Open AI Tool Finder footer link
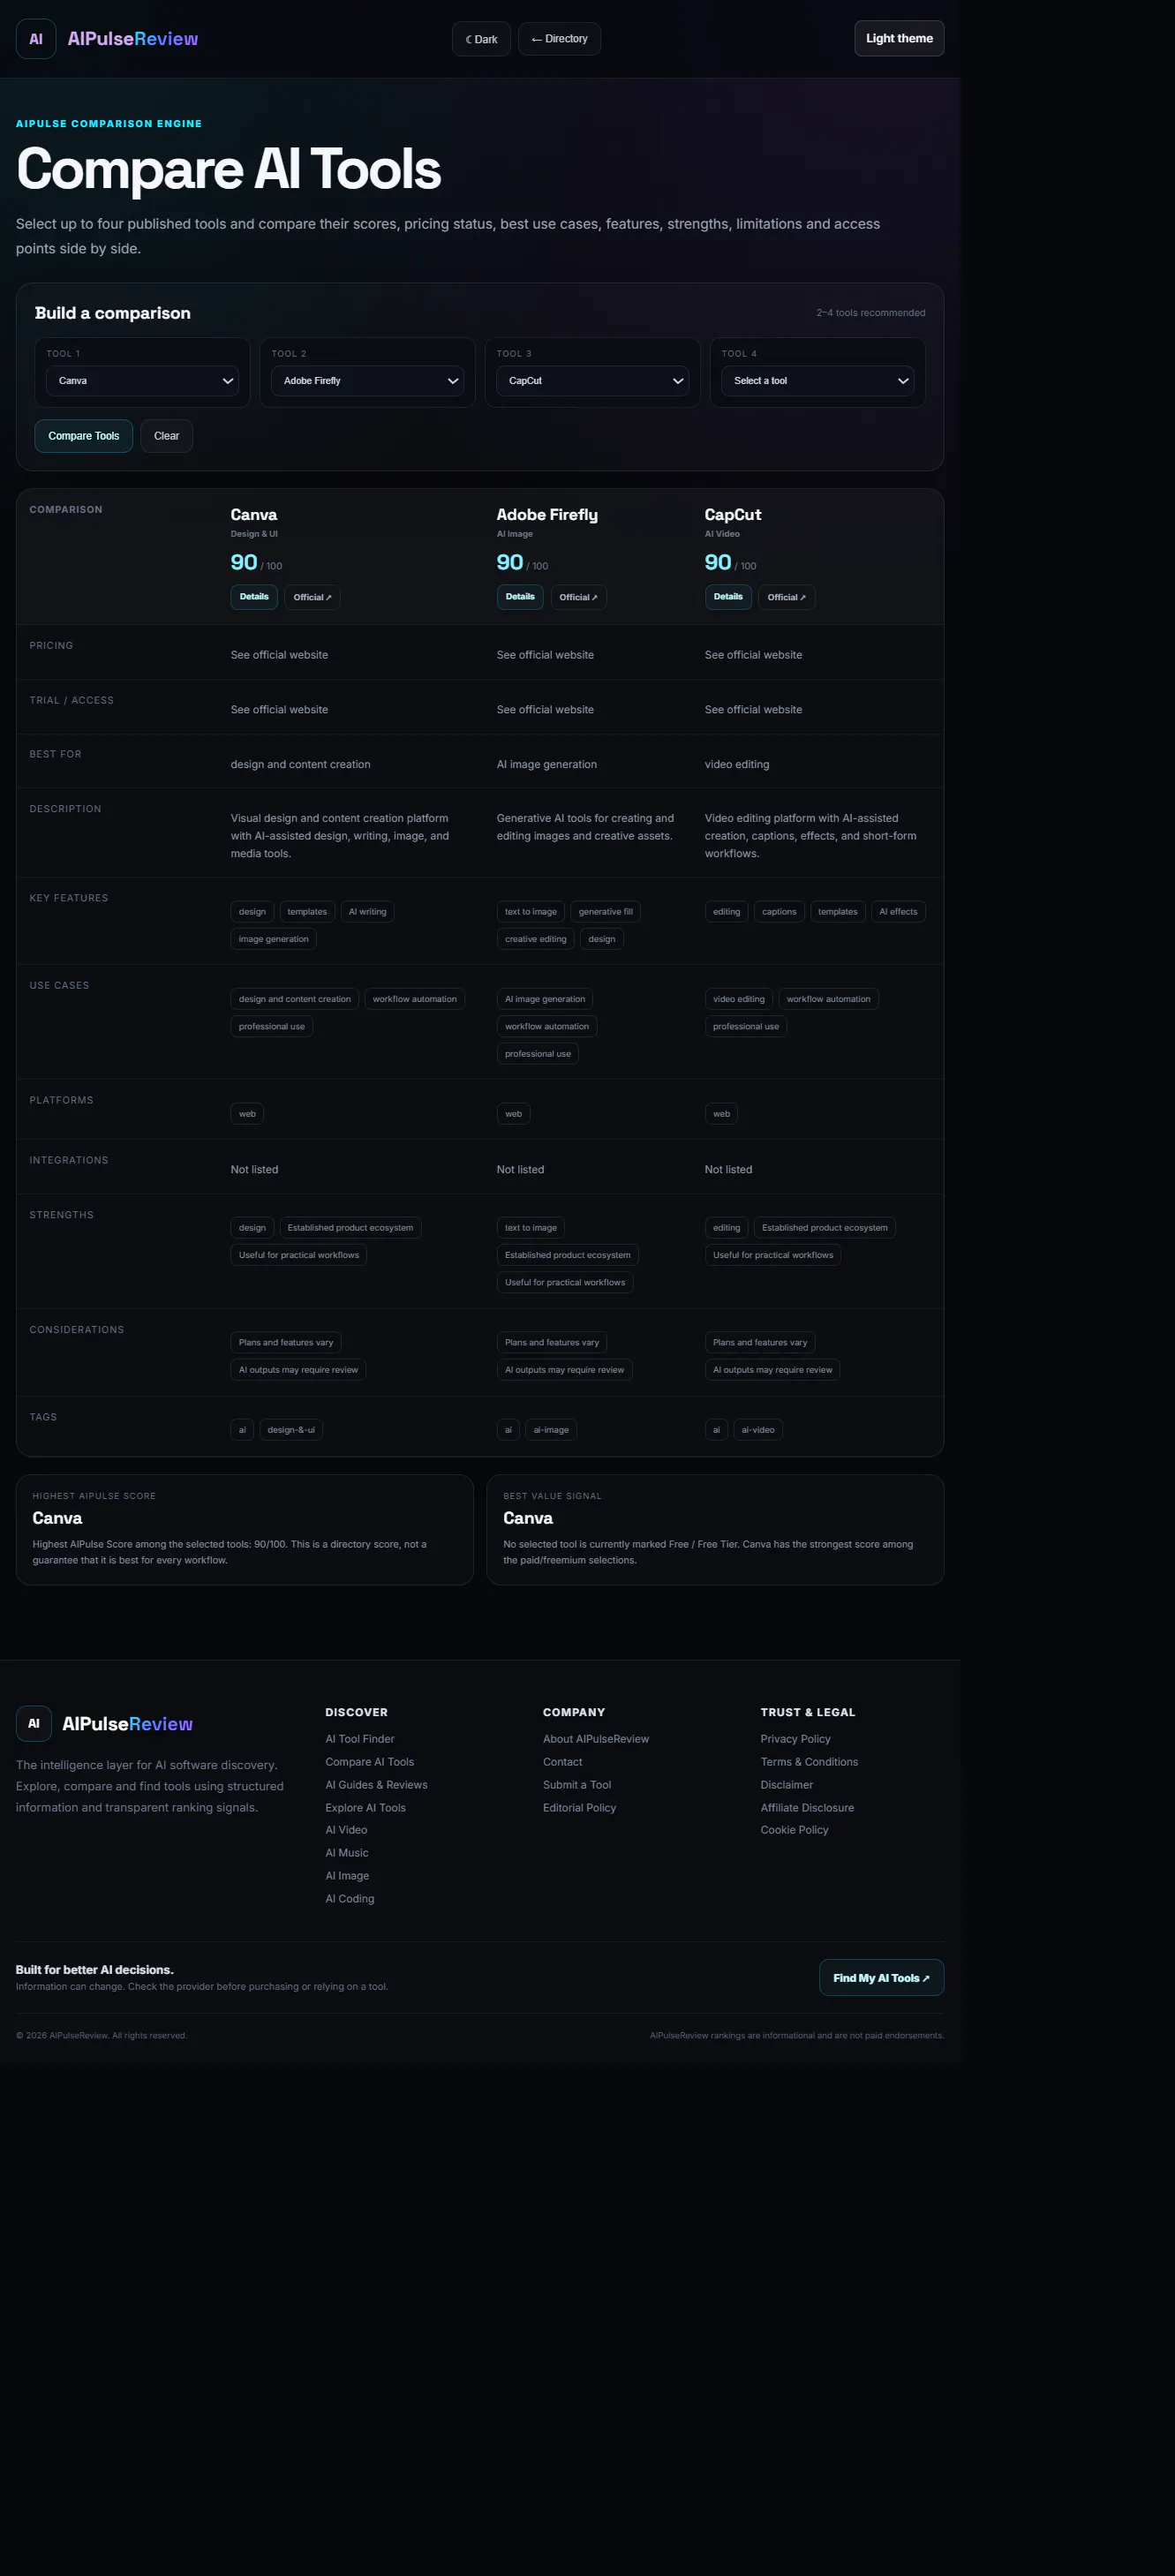Viewport: 1175px width, 2576px height. pyautogui.click(x=360, y=1739)
